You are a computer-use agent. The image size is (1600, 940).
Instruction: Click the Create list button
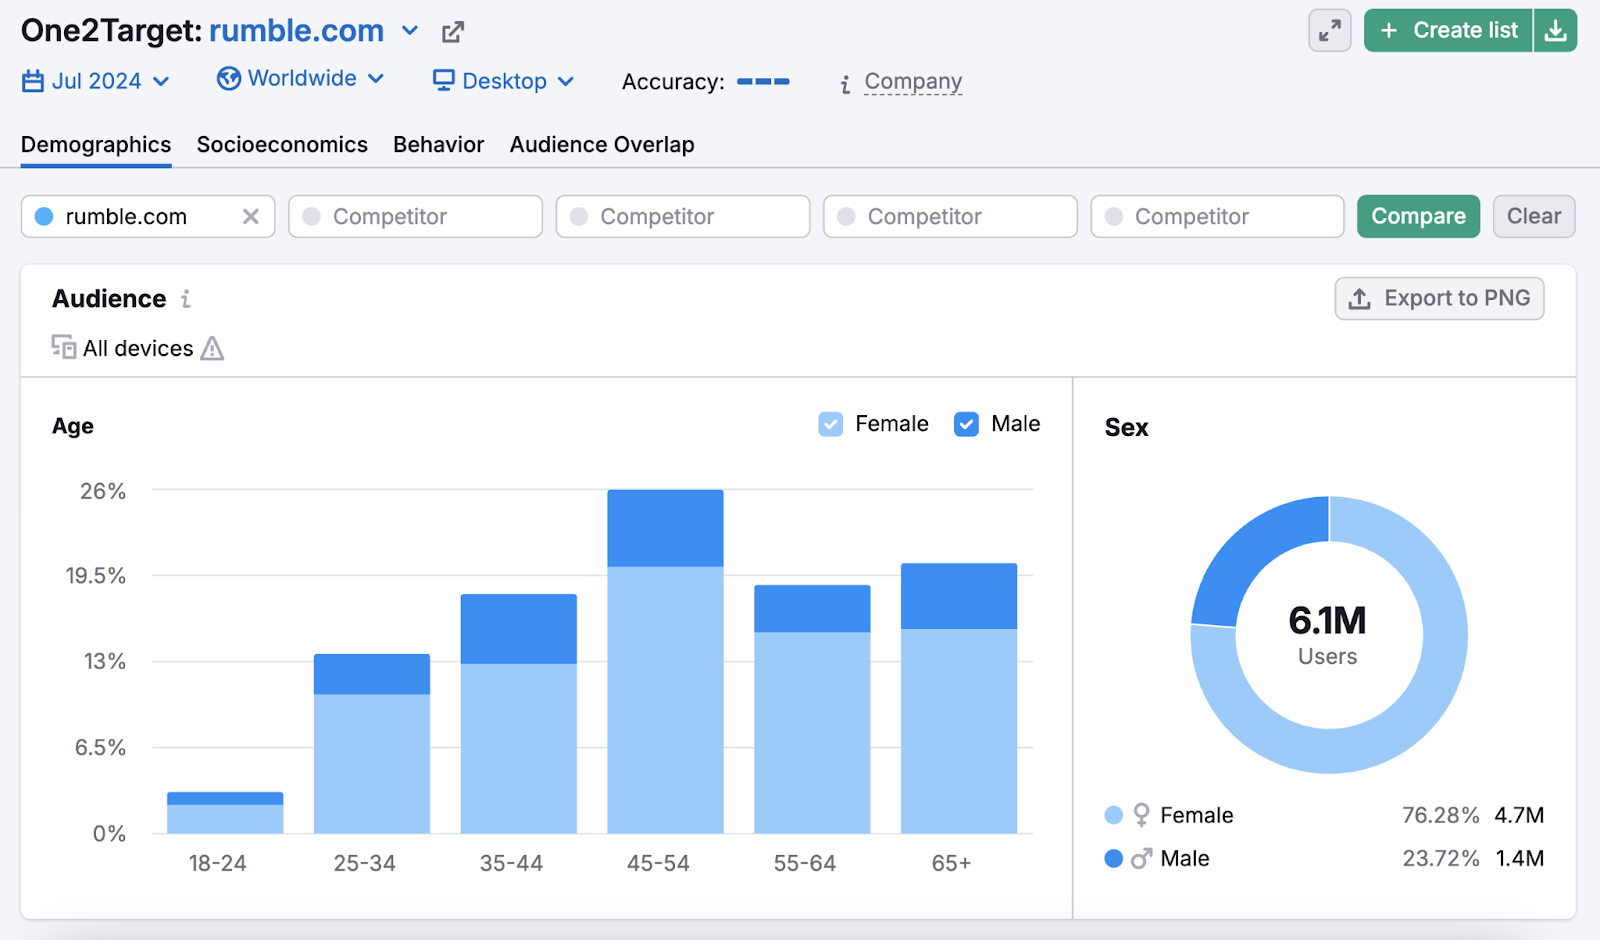click(1448, 31)
